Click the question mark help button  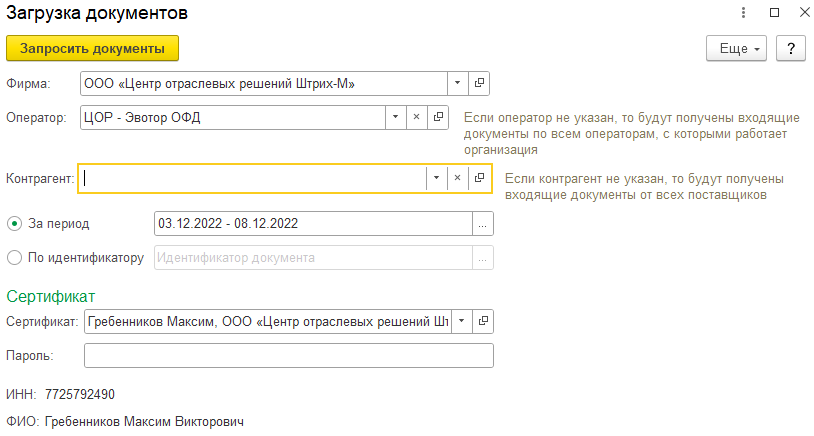tap(791, 48)
